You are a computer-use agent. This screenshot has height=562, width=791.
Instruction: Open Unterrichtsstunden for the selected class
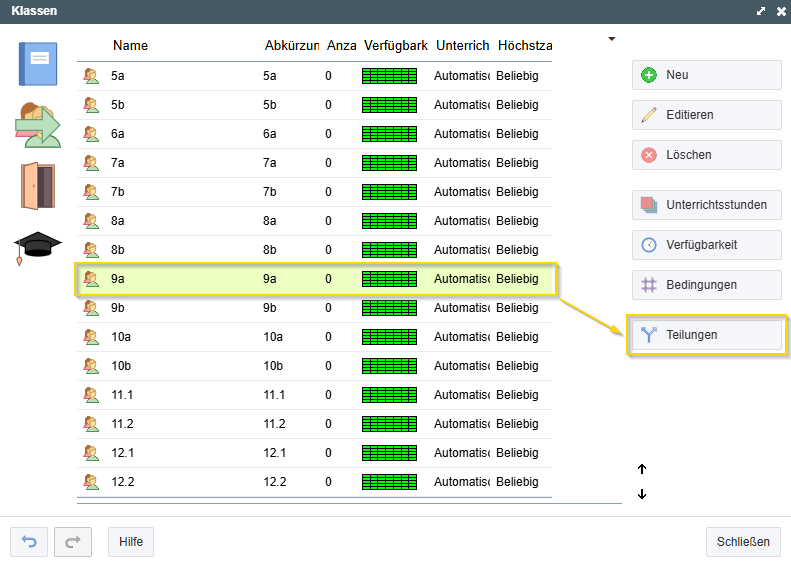[707, 205]
